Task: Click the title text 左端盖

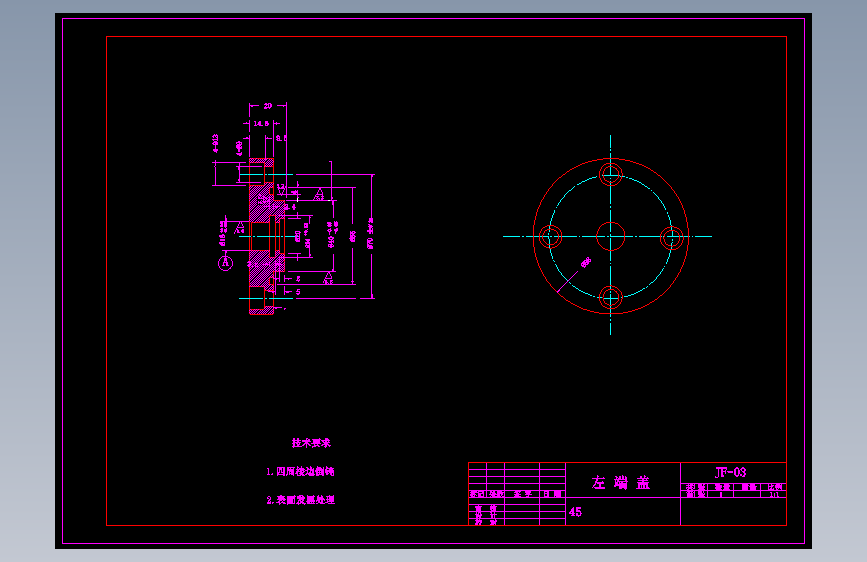Action: (x=621, y=483)
